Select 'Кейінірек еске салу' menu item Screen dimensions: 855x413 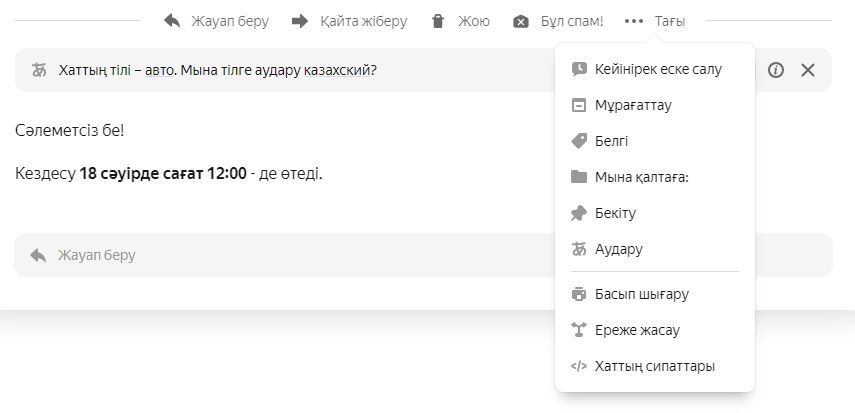click(657, 69)
